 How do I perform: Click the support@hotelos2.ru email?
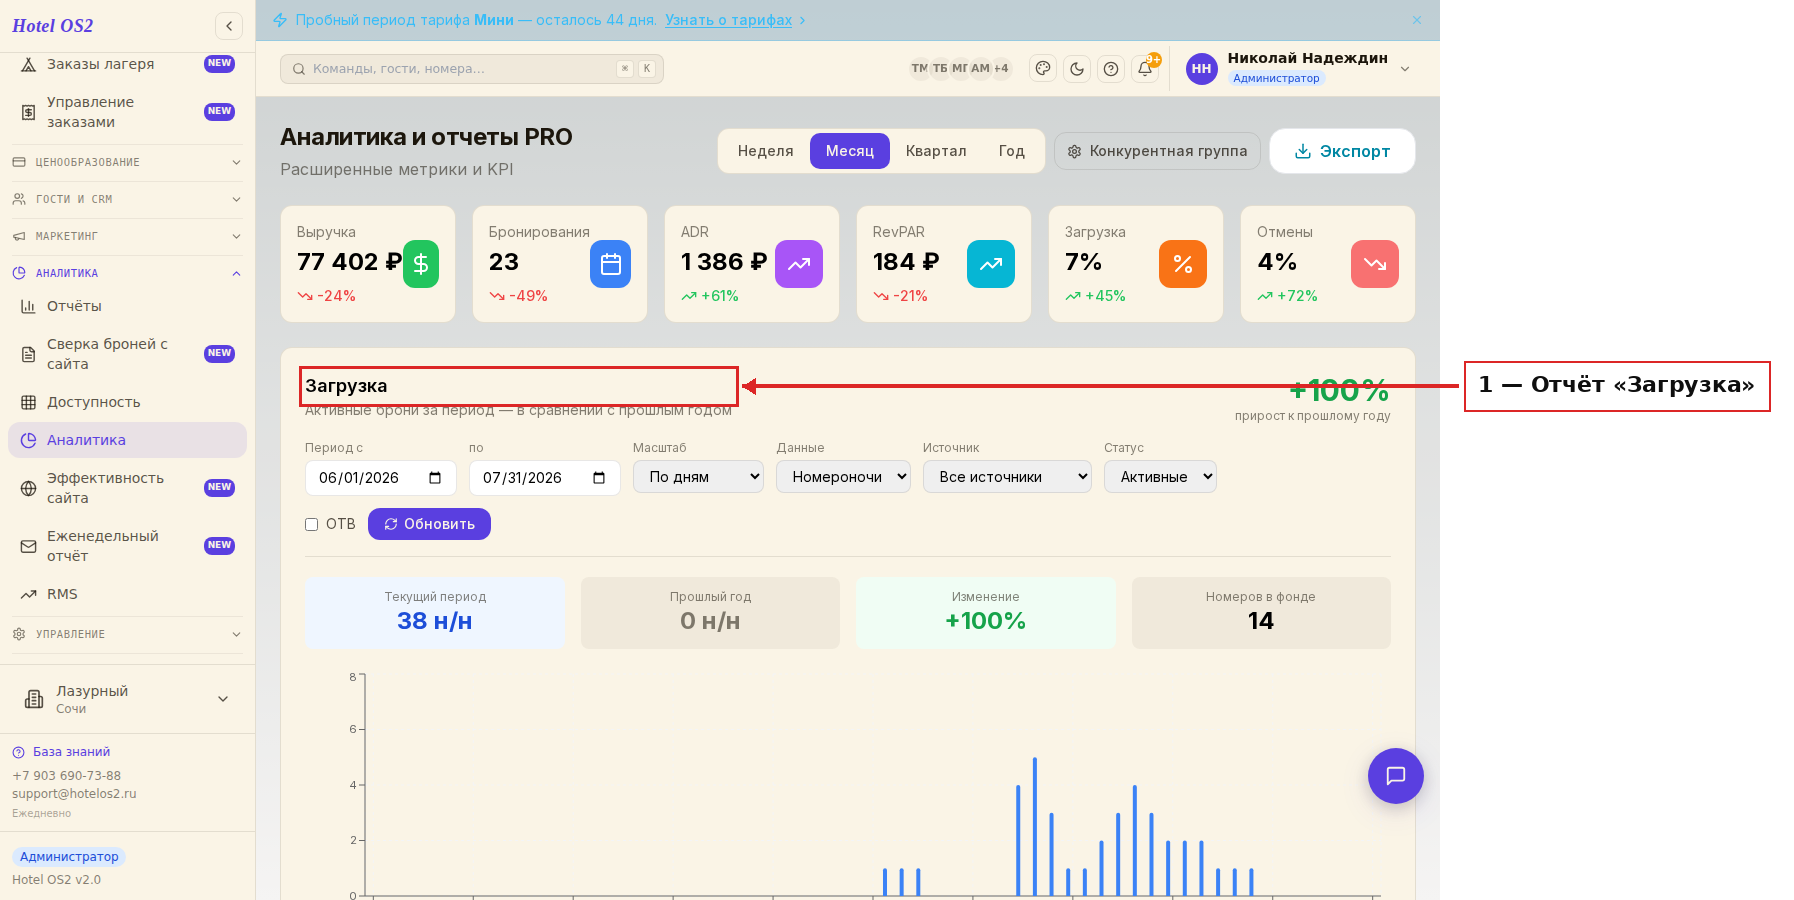pyautogui.click(x=74, y=794)
